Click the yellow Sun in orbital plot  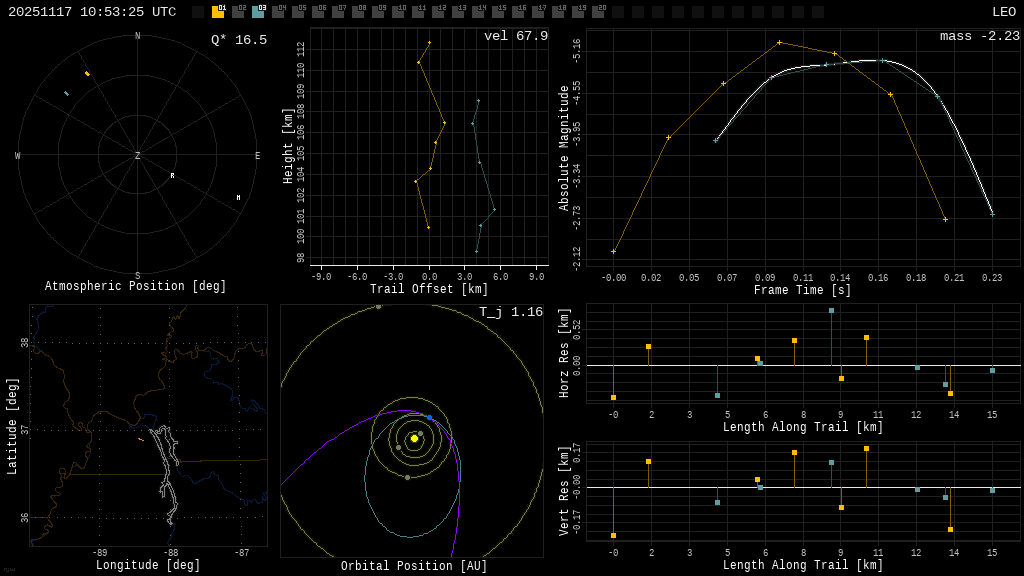(x=414, y=438)
